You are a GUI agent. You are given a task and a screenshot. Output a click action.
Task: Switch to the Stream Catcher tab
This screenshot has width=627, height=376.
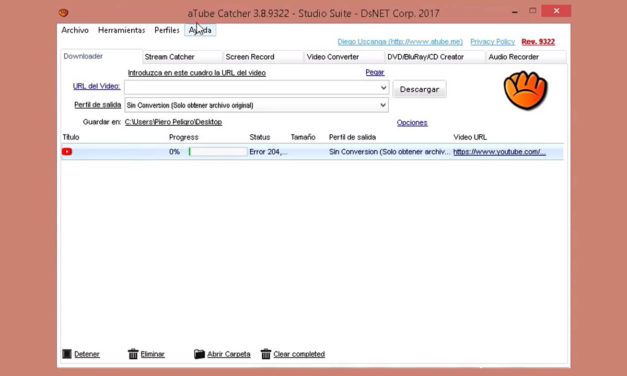182,57
